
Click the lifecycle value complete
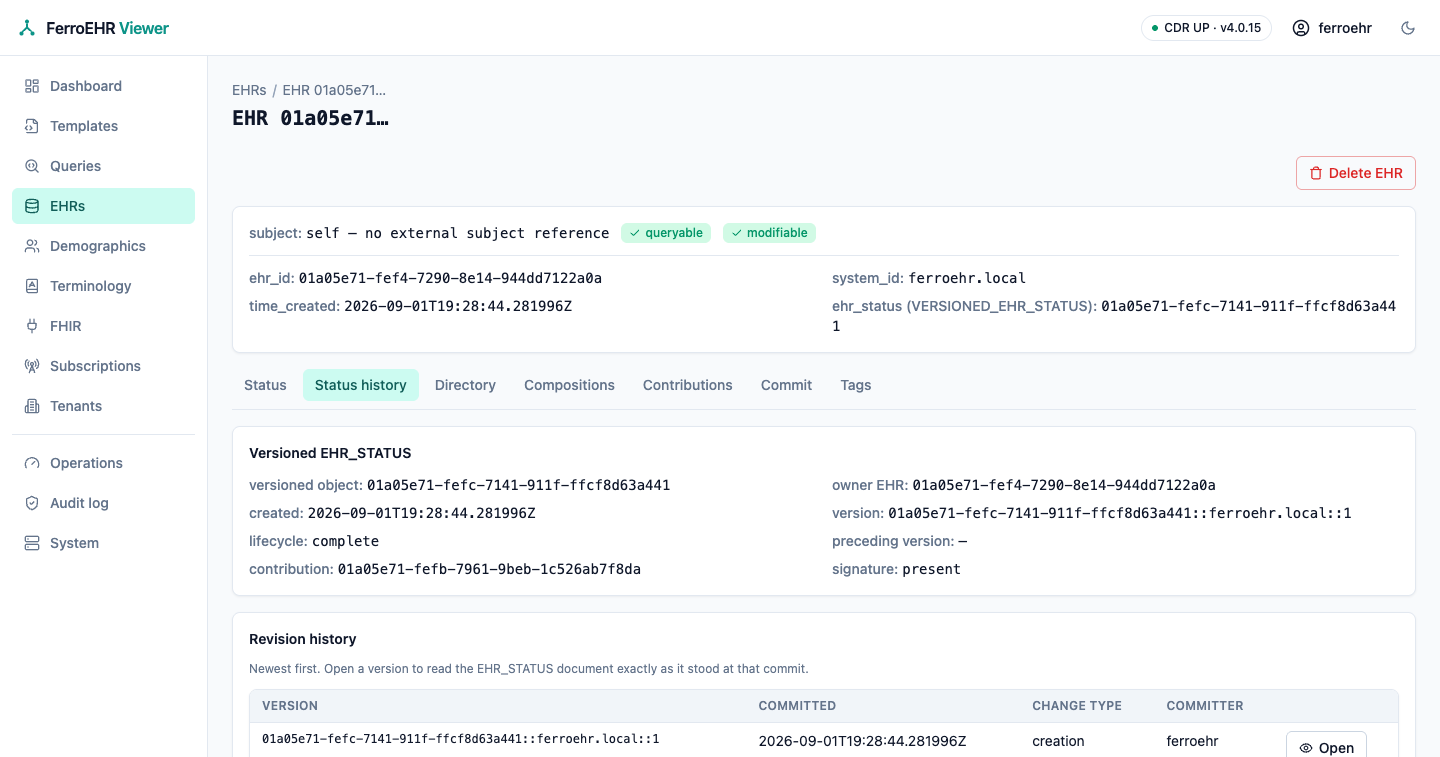pyautogui.click(x=345, y=541)
